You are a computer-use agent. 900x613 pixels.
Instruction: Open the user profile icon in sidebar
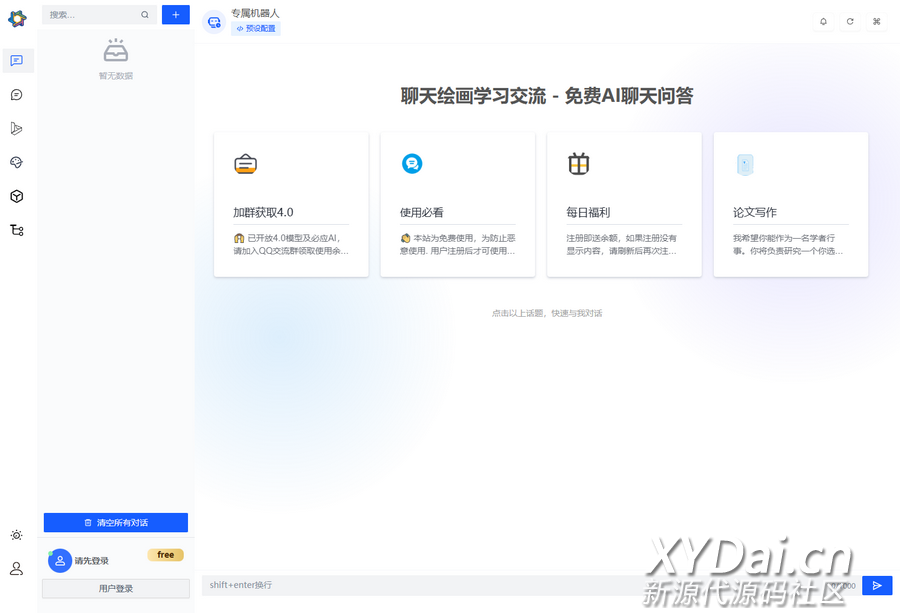pyautogui.click(x=17, y=568)
